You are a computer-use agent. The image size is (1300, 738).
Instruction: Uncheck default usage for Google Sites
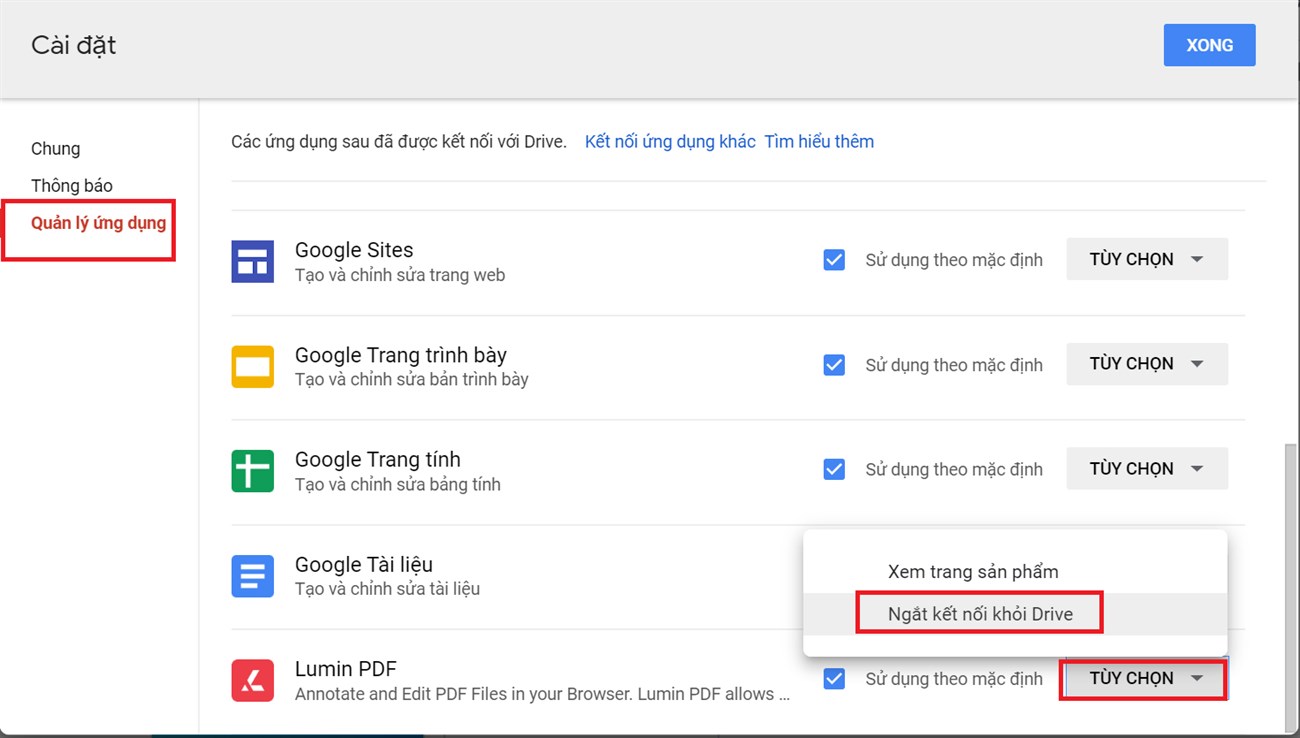834,259
